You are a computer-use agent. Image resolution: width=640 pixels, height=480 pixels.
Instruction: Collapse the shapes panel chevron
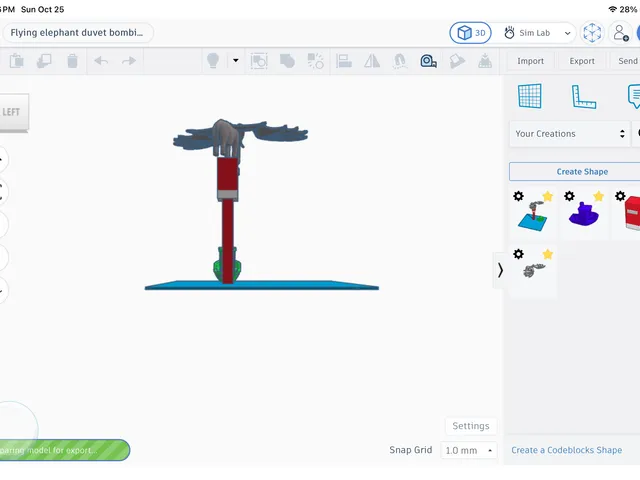(500, 270)
